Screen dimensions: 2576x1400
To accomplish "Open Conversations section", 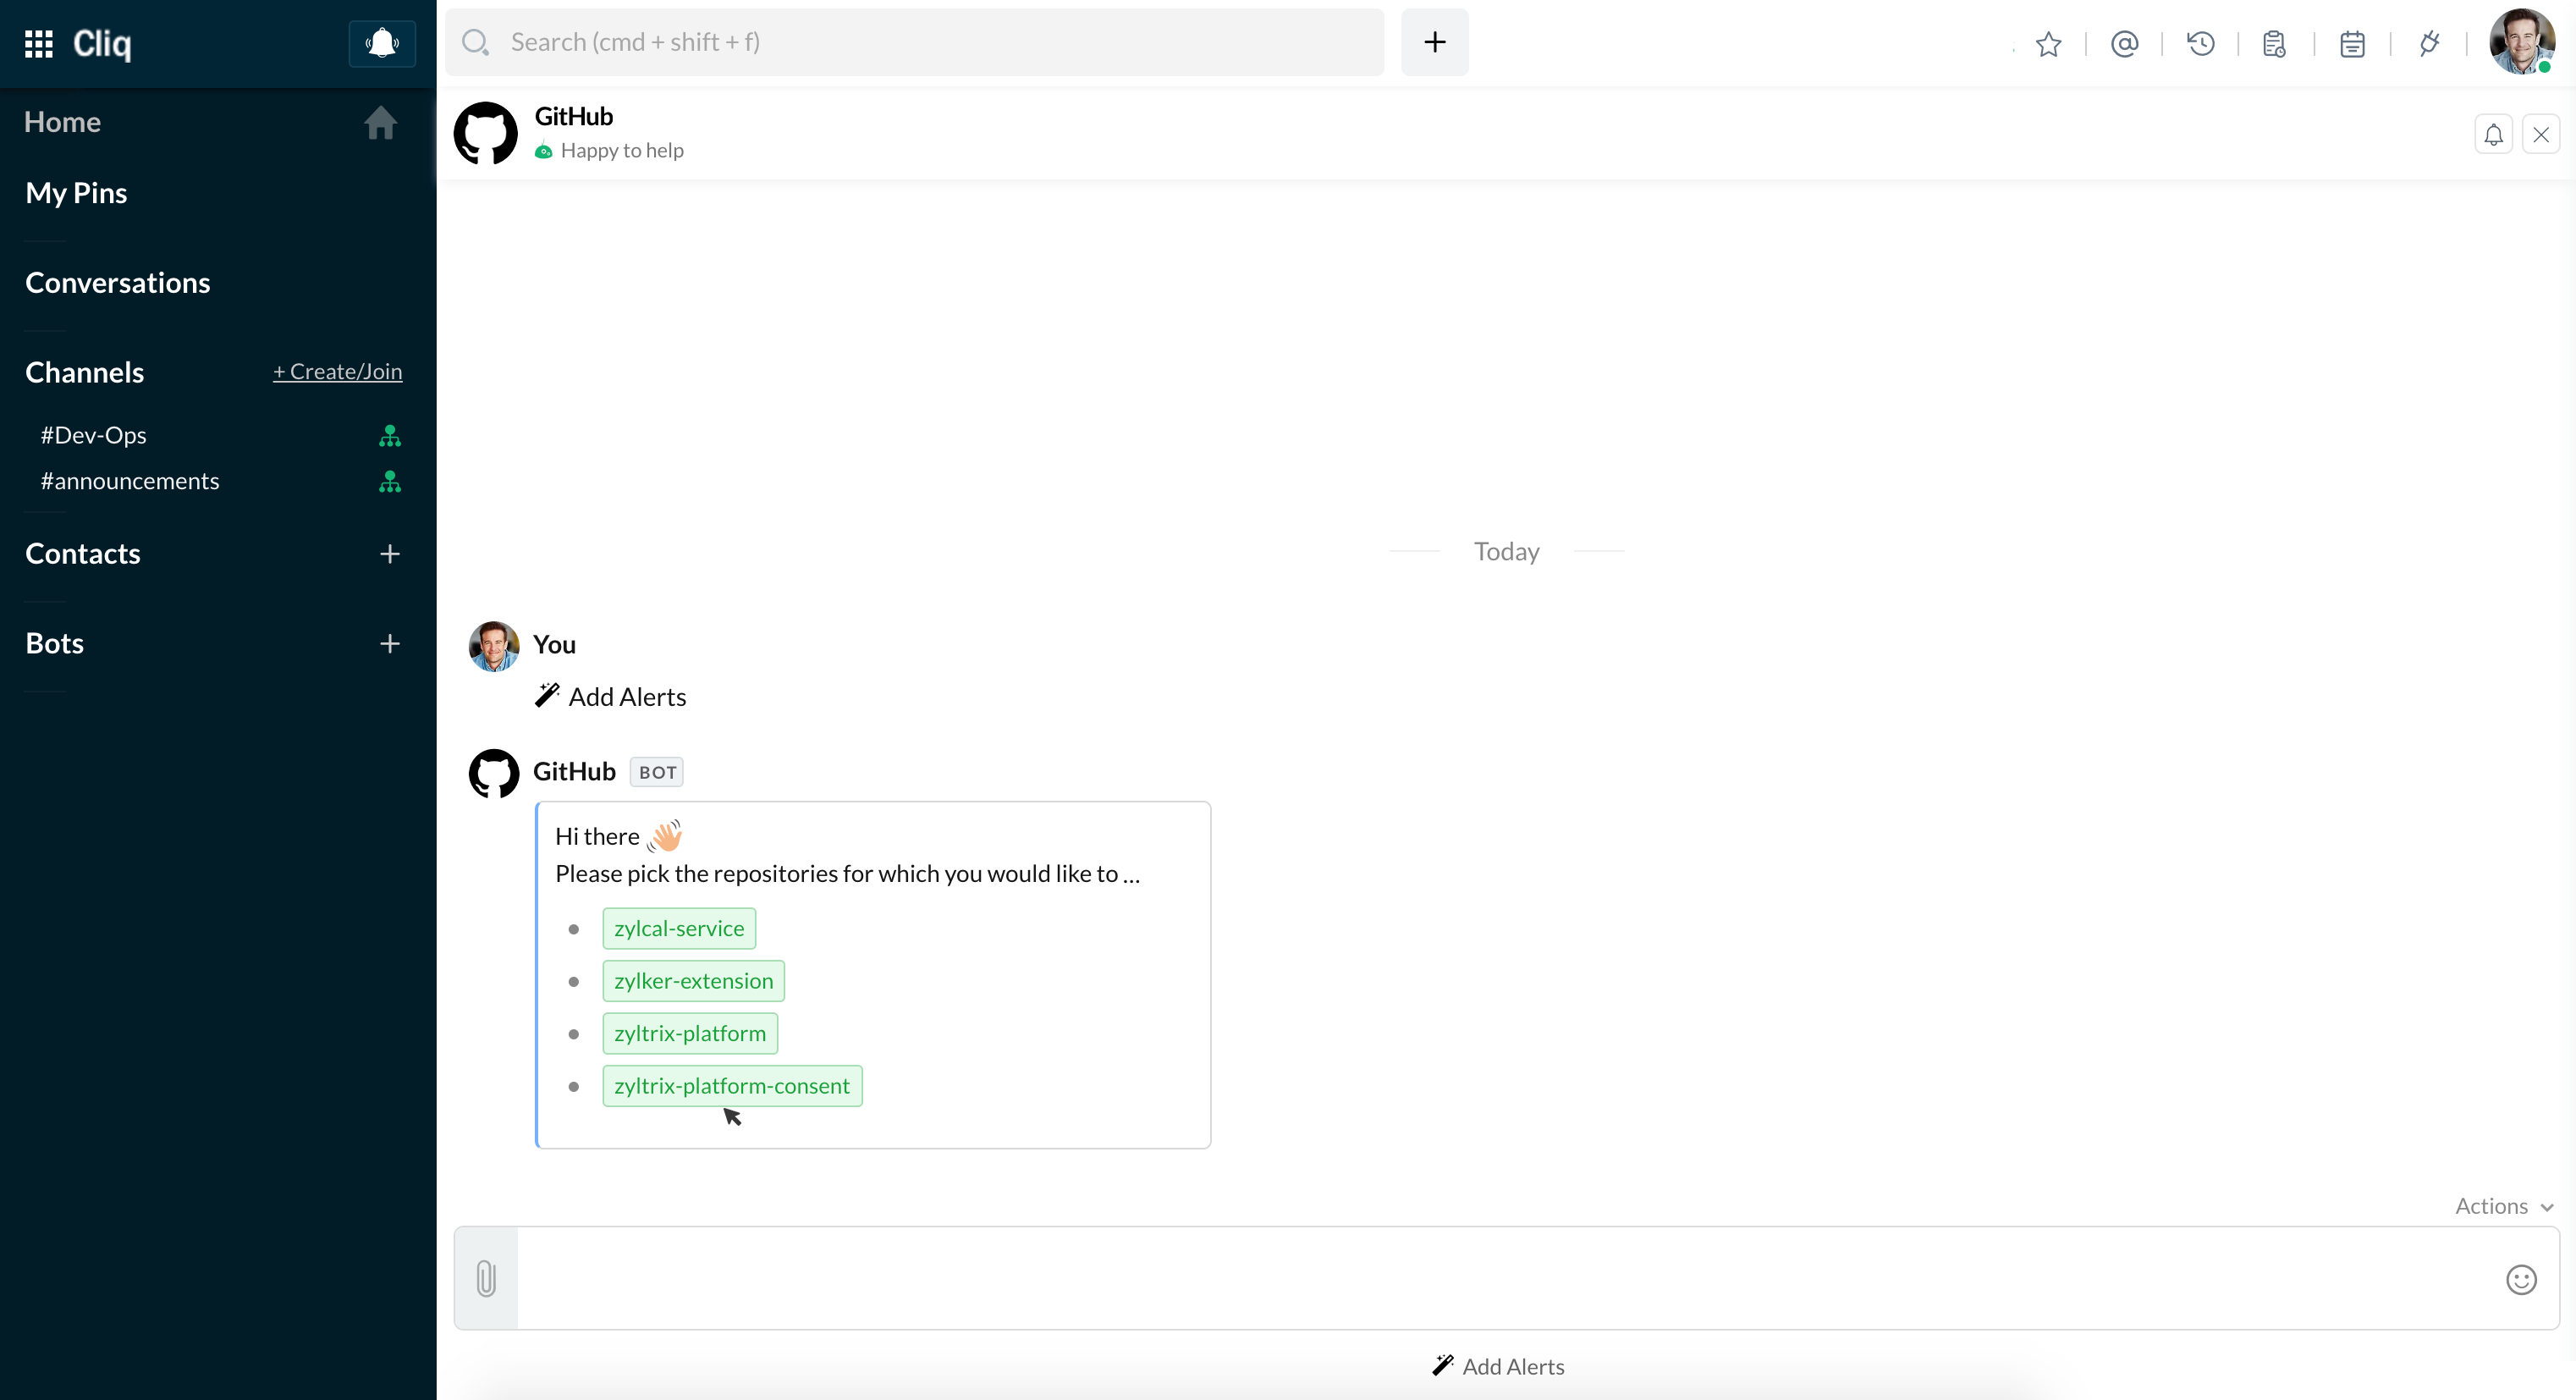I will (118, 283).
